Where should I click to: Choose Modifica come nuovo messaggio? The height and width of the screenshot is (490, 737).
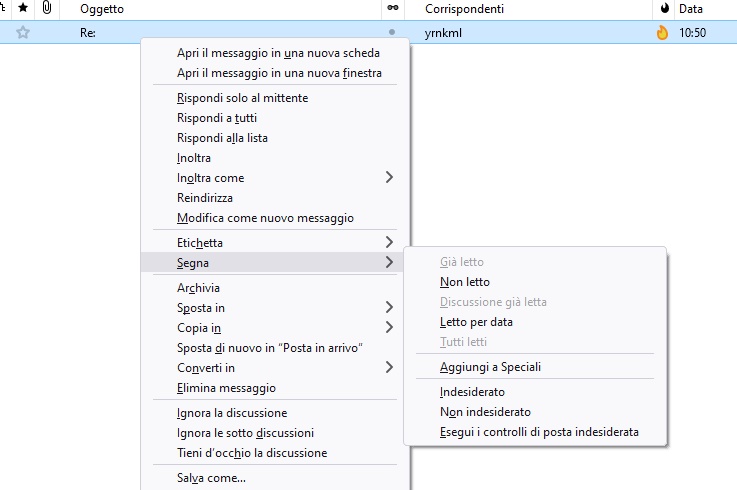[275, 218]
